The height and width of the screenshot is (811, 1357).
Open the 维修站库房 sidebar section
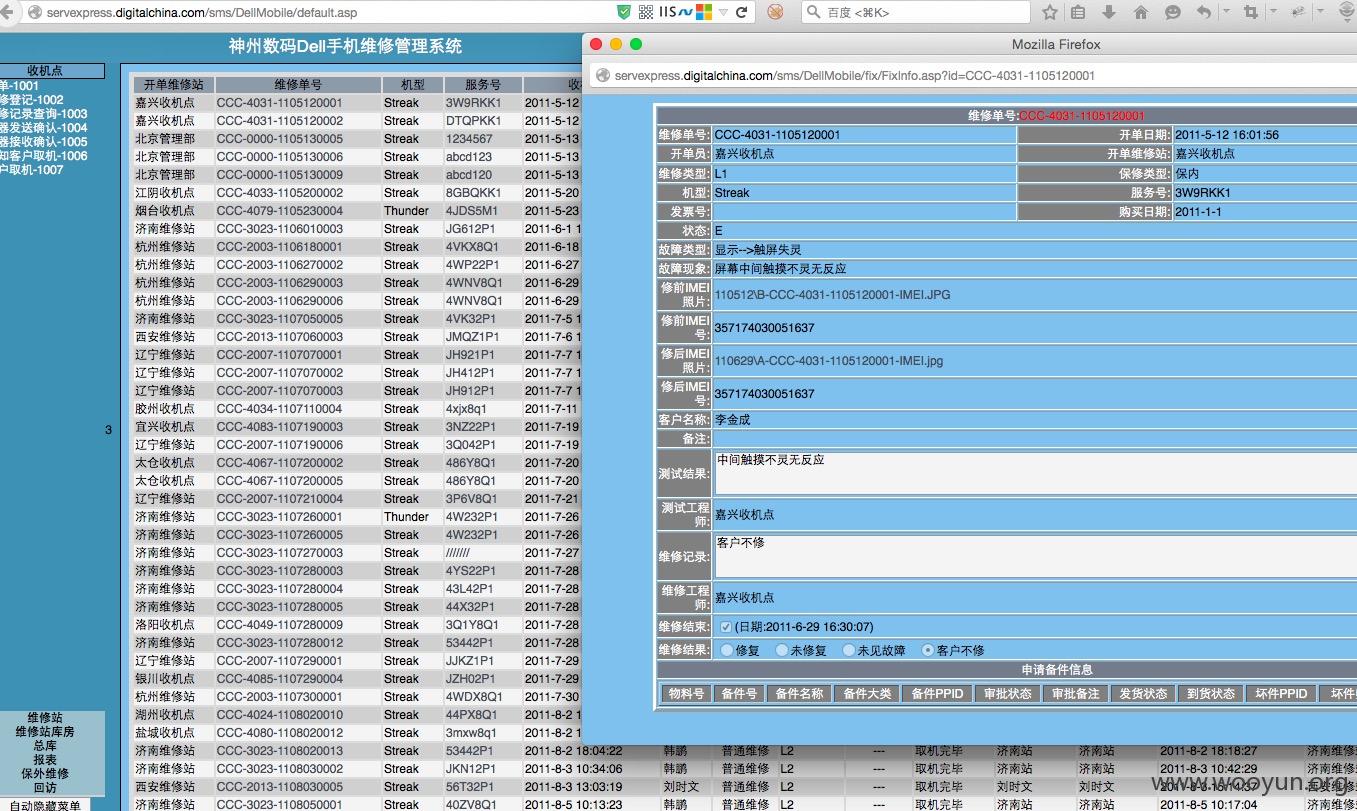pyautogui.click(x=45, y=732)
